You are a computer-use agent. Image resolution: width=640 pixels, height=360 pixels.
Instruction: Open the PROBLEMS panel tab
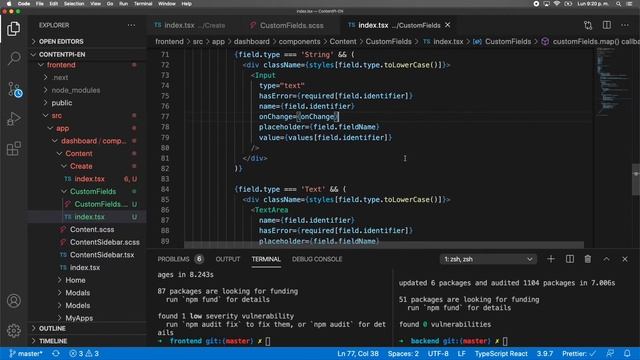click(180, 259)
